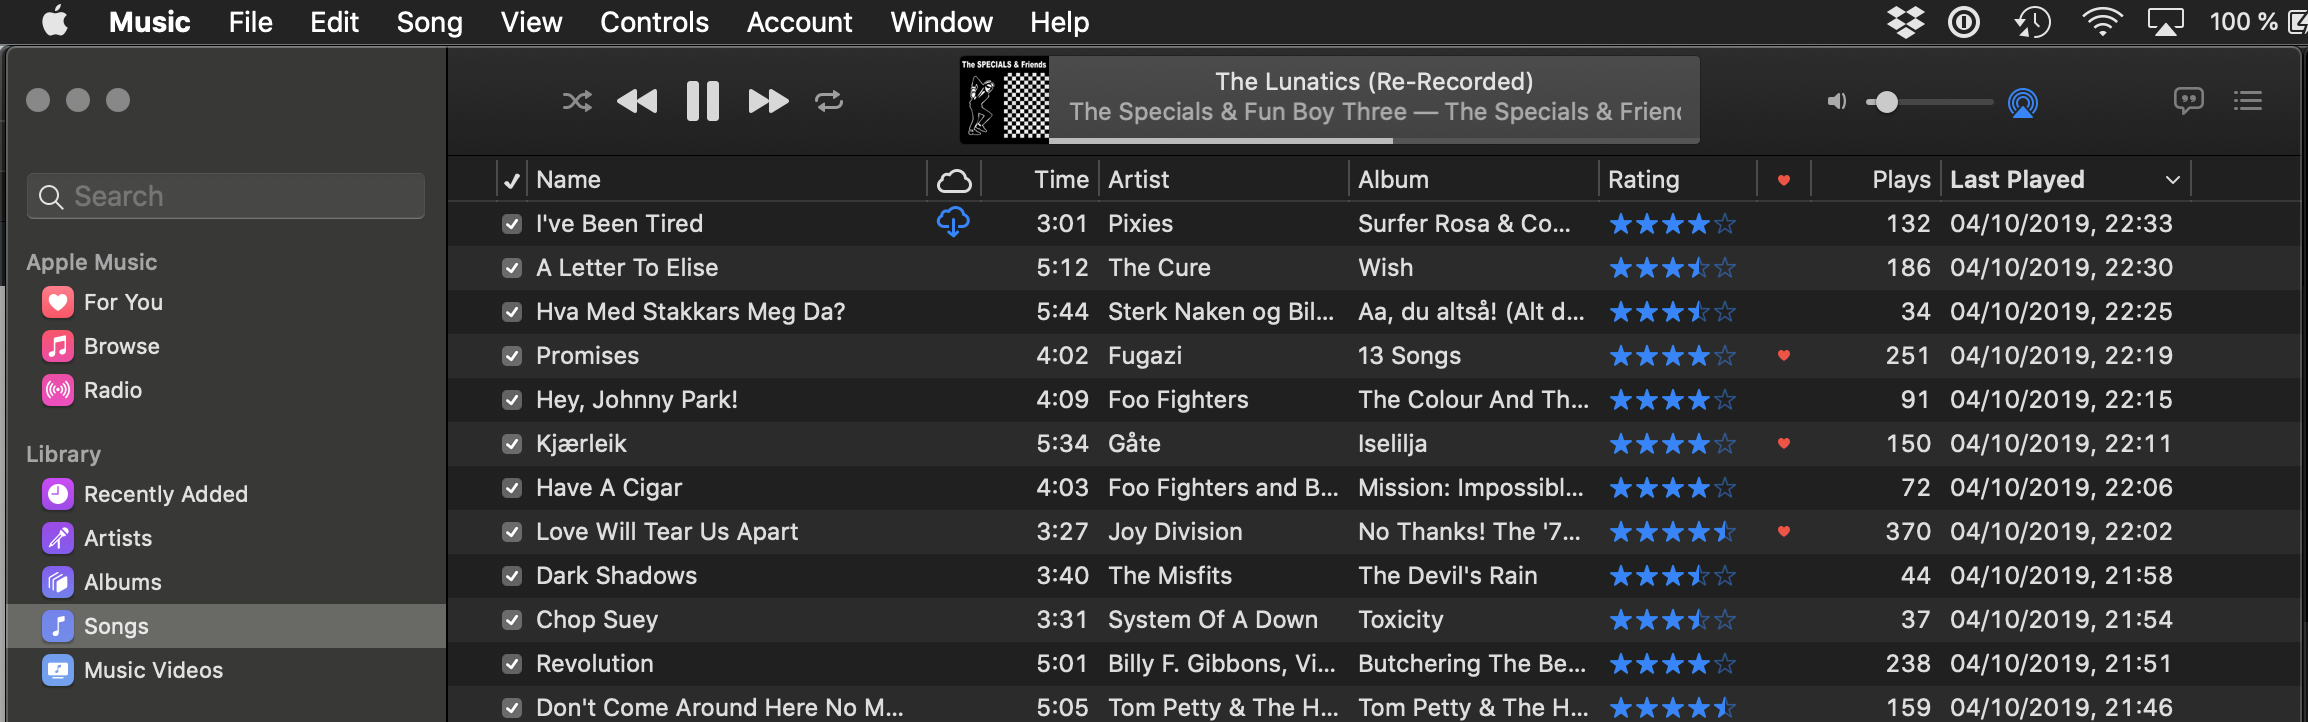2308x722 pixels.
Task: Click The Specials album artwork thumbnail
Action: 1004,99
